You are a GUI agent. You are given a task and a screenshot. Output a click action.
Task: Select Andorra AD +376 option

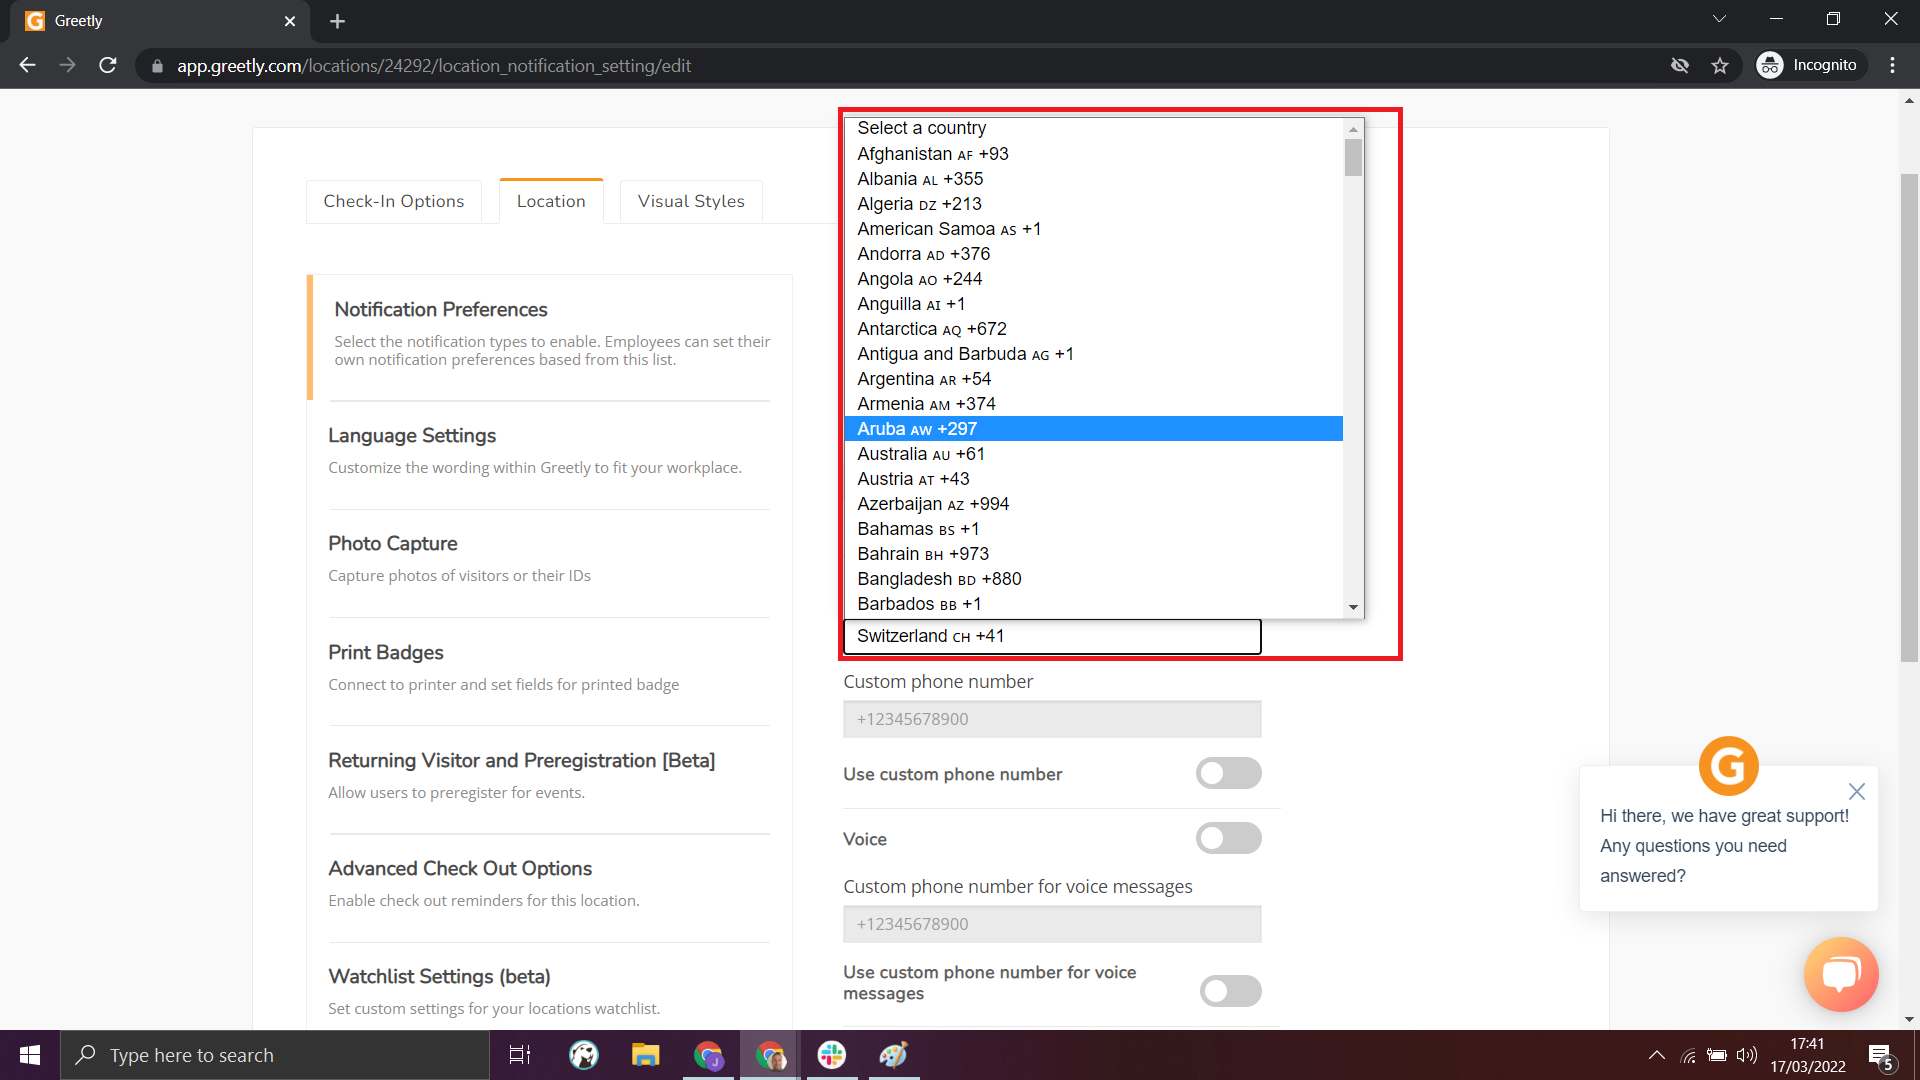[x=1094, y=254]
